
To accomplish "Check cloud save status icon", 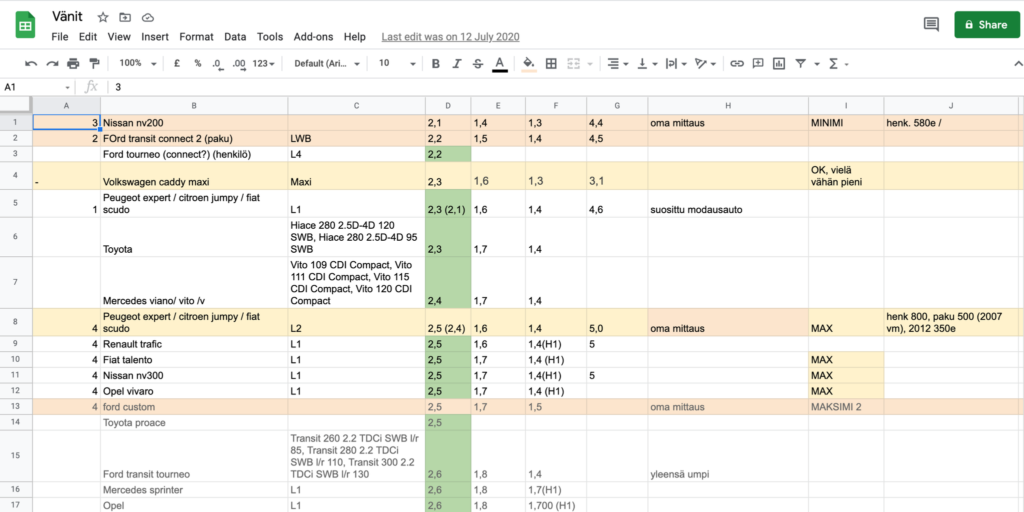I will click(148, 18).
